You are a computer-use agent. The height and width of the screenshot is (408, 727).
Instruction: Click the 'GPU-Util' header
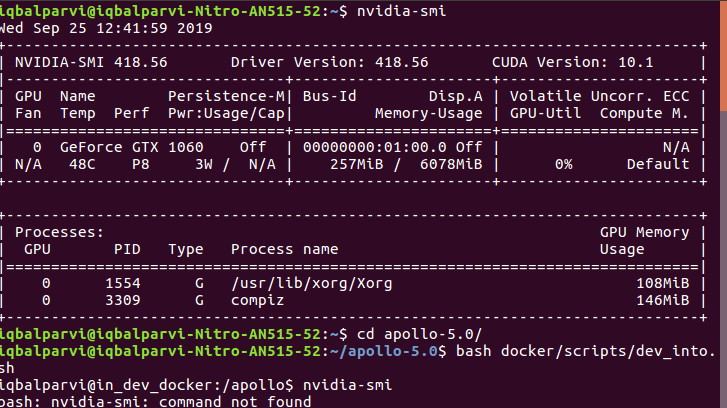coord(545,113)
